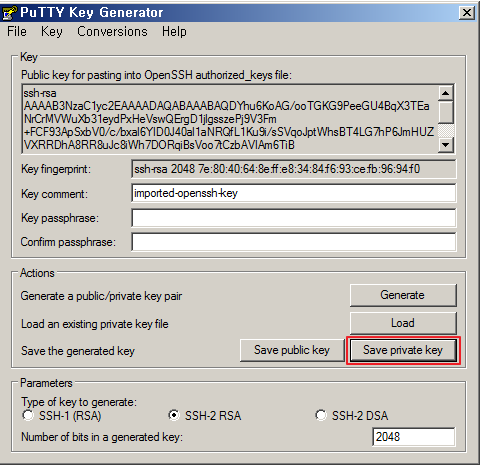Screen dimensions: 480x466
Task: Open the Key menu
Action: coord(52,32)
